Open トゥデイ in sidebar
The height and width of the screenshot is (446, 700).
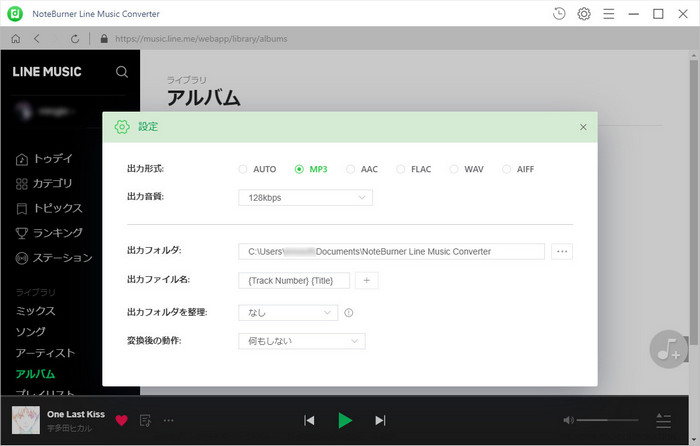[44, 158]
